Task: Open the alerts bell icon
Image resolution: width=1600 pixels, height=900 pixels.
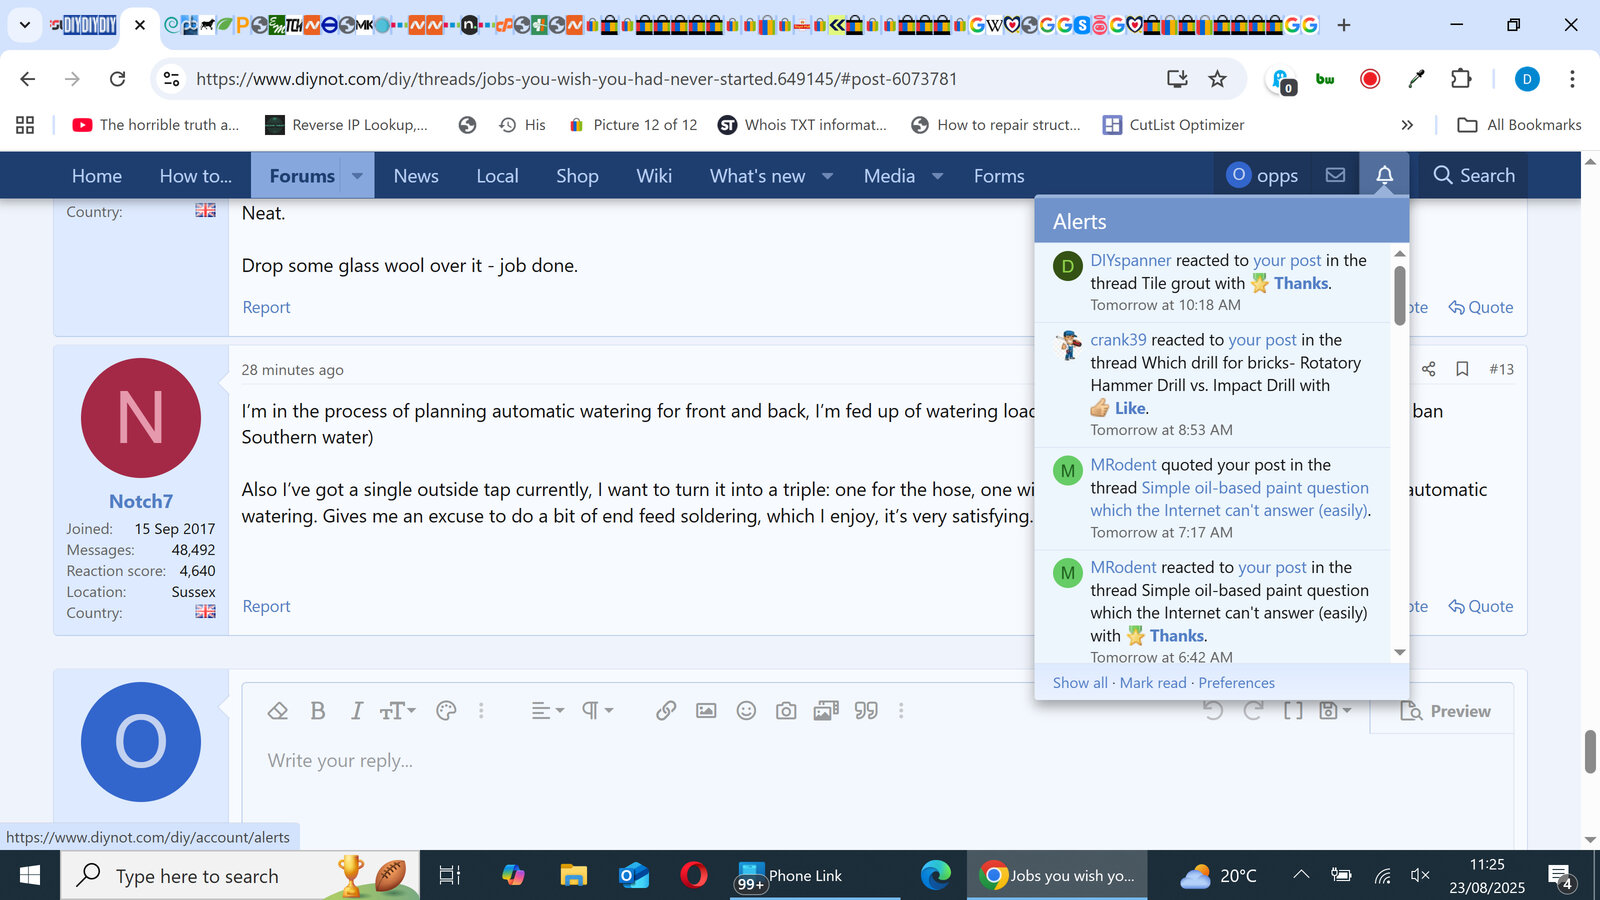Action: pyautogui.click(x=1384, y=176)
